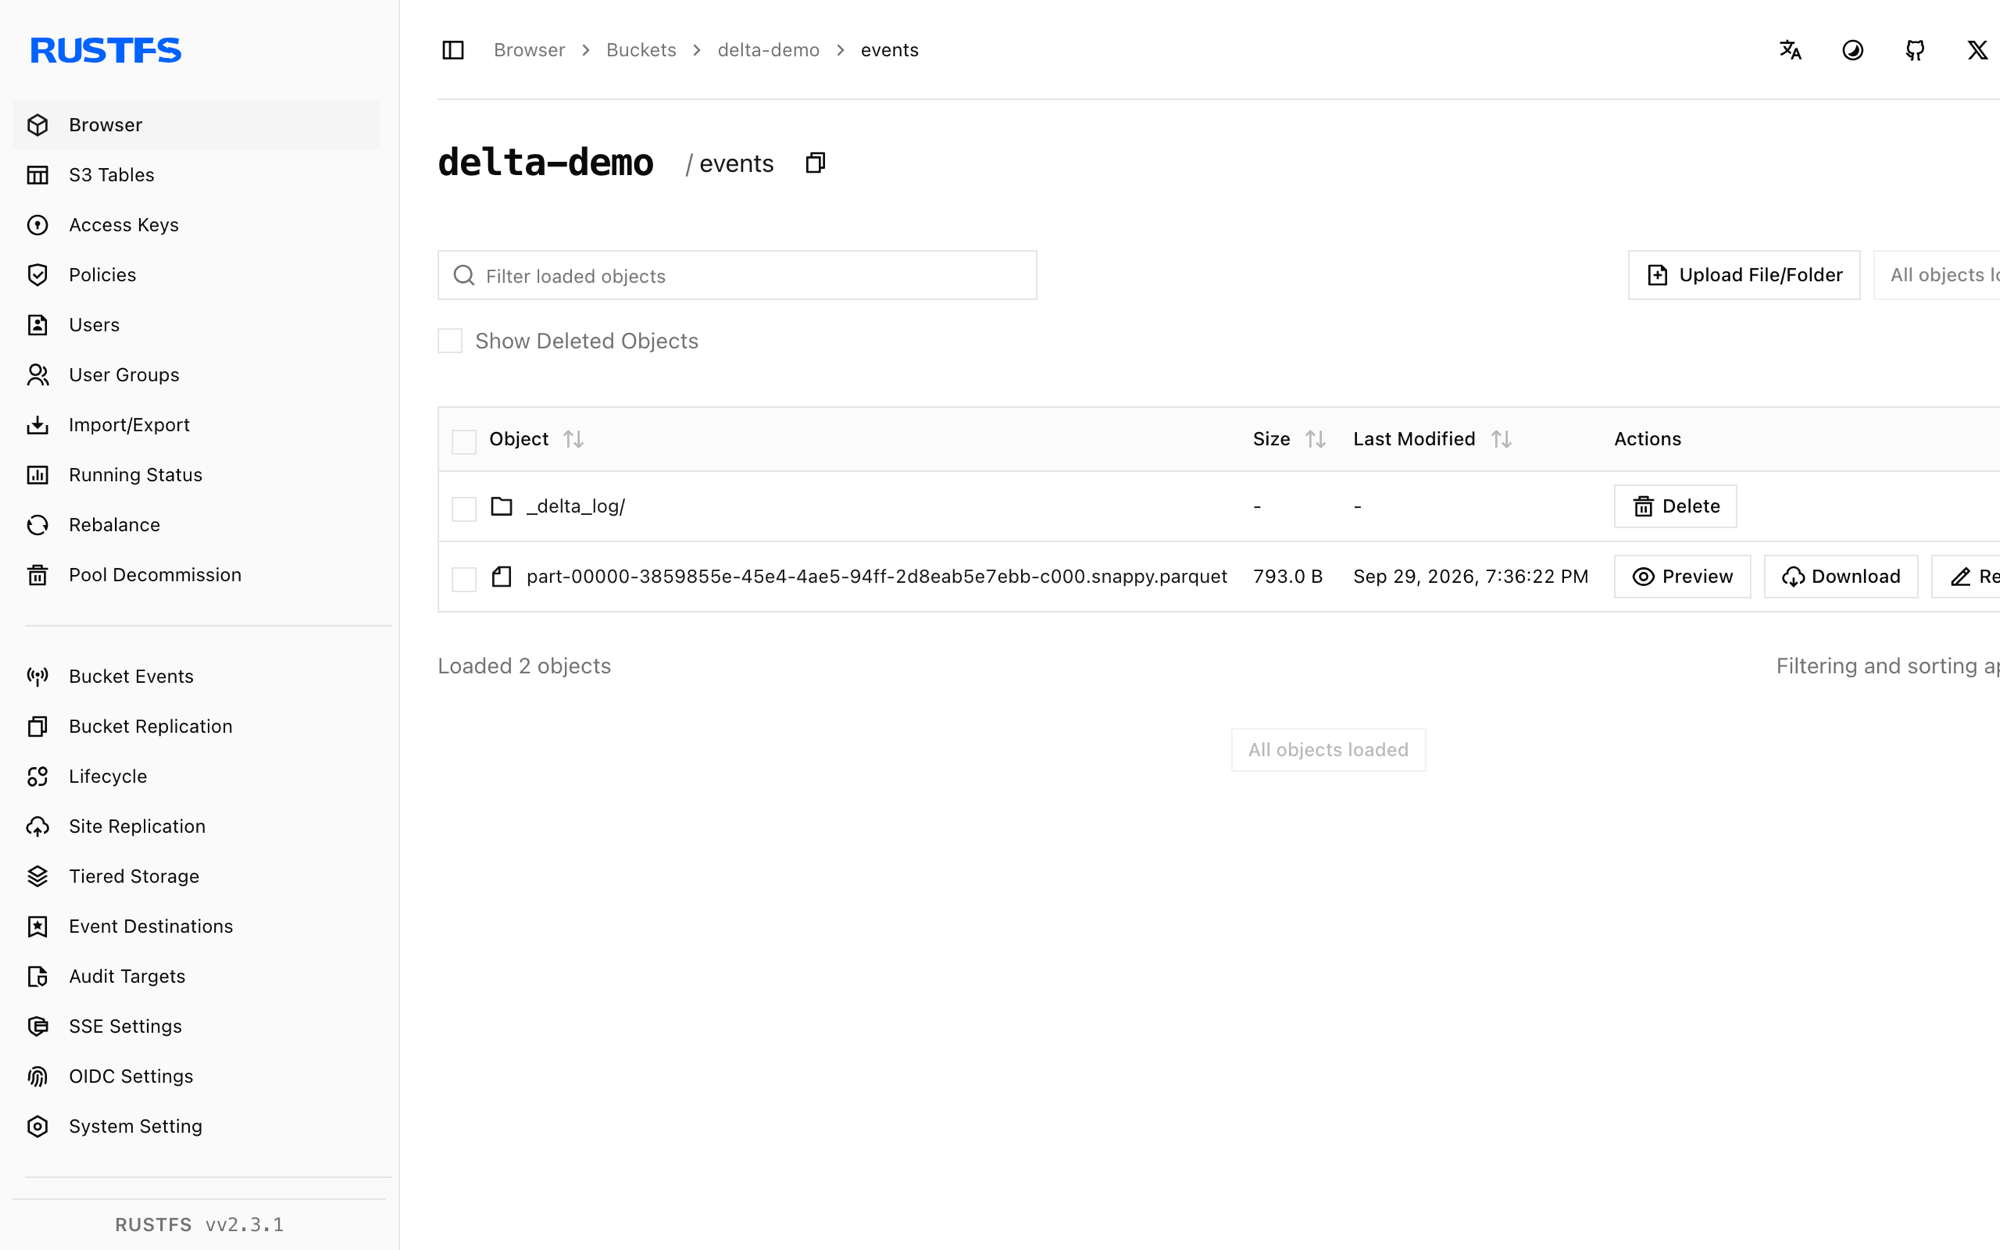Viewport: 2000px width, 1250px height.
Task: Enable Show Deleted Objects checkbox
Action: [450, 341]
